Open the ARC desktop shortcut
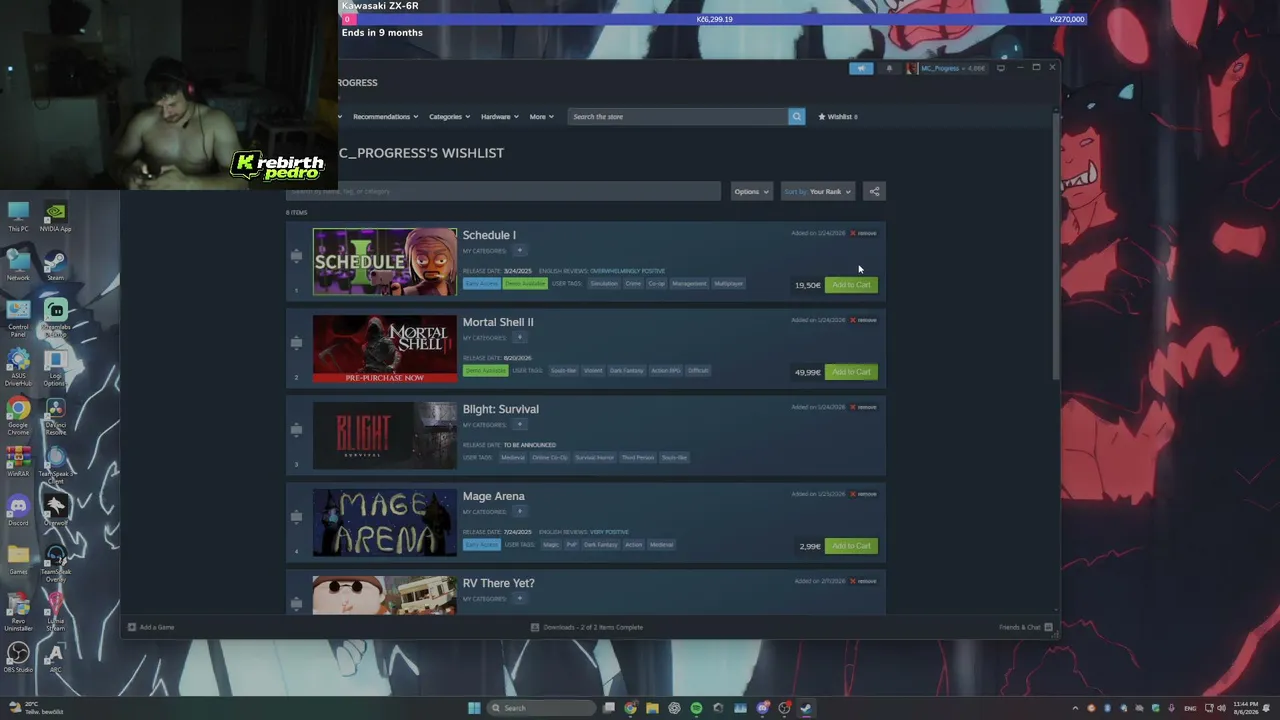1280x720 pixels. (55, 657)
